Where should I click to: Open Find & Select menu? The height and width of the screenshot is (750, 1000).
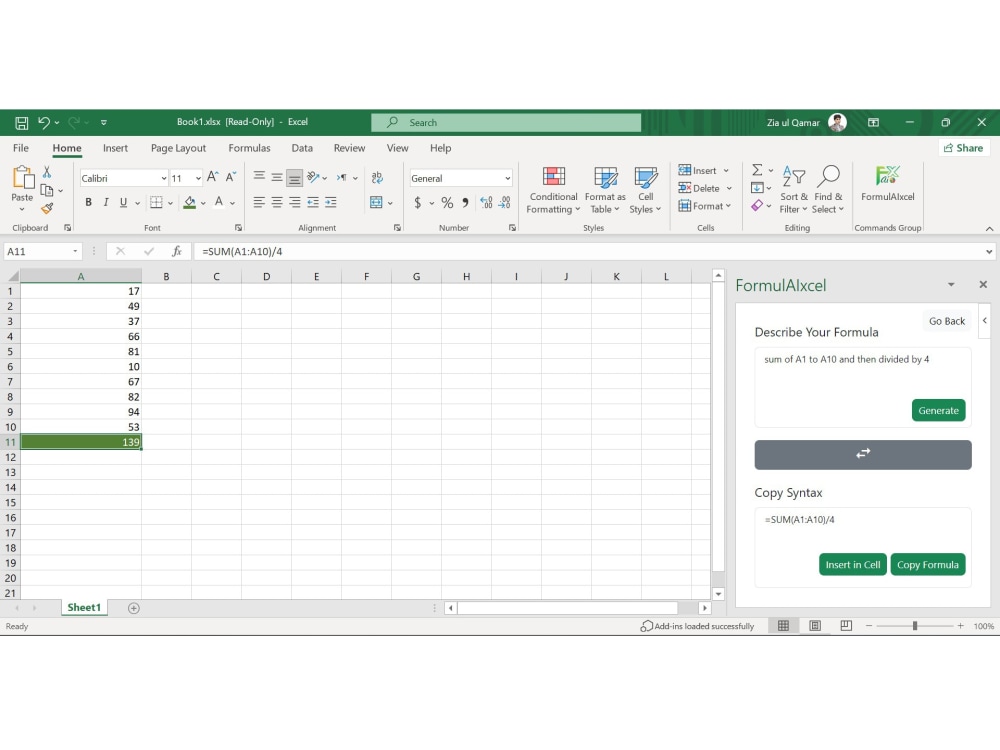point(828,190)
